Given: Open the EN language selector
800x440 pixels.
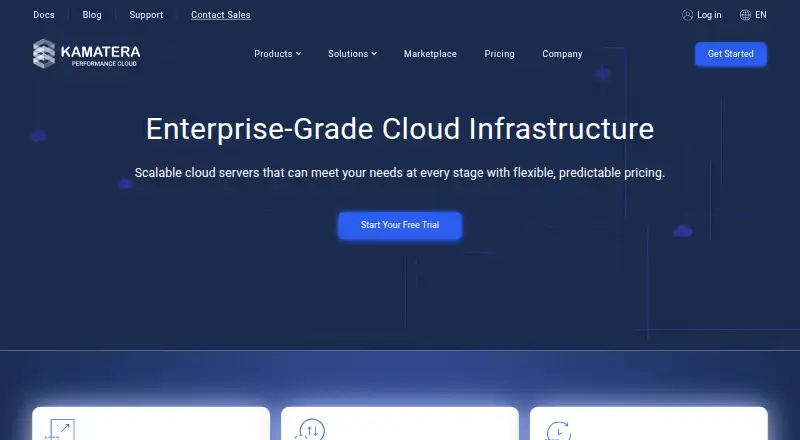Looking at the screenshot, I should pos(761,15).
